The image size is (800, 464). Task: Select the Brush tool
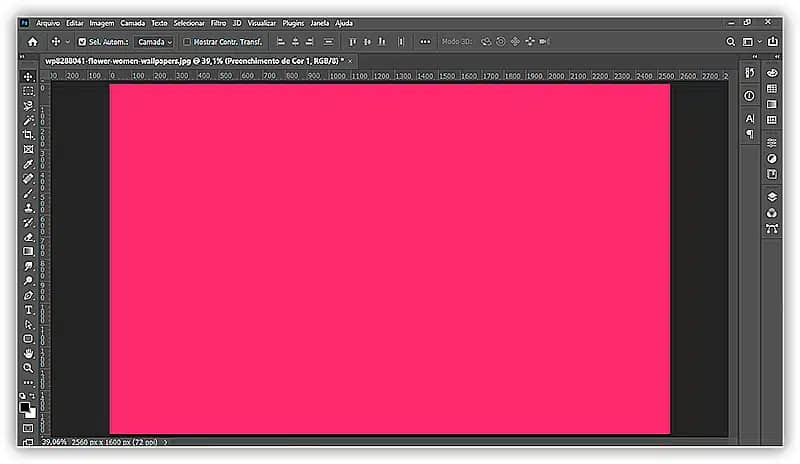(x=28, y=193)
